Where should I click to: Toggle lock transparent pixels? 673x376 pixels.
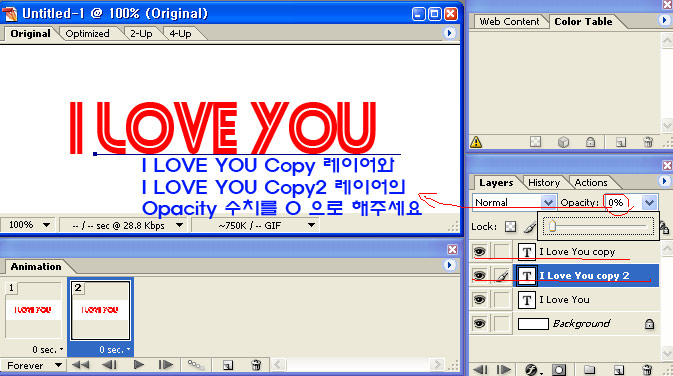(x=510, y=227)
